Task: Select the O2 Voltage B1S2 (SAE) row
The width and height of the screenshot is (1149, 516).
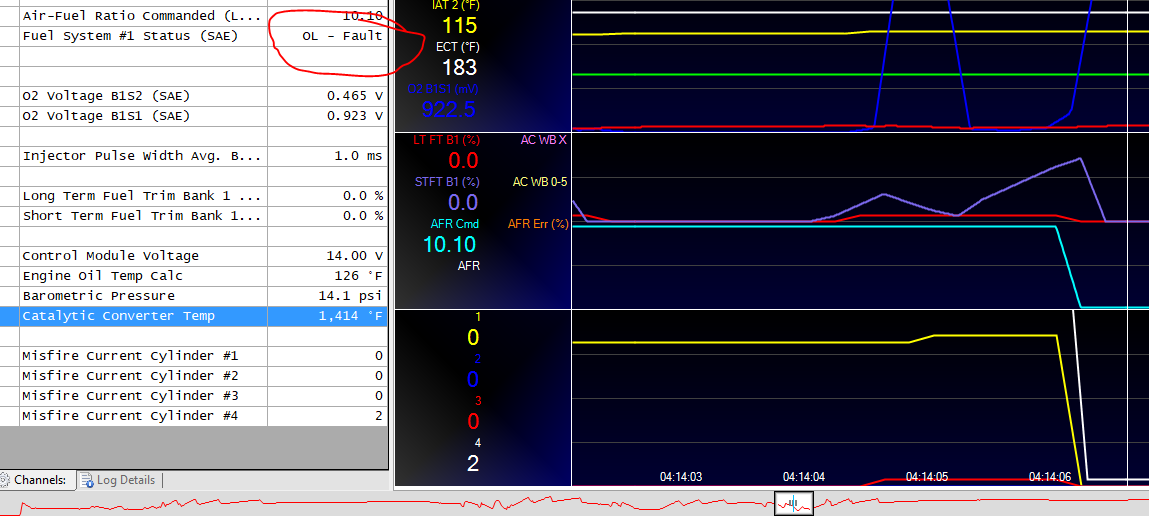Action: [193, 96]
